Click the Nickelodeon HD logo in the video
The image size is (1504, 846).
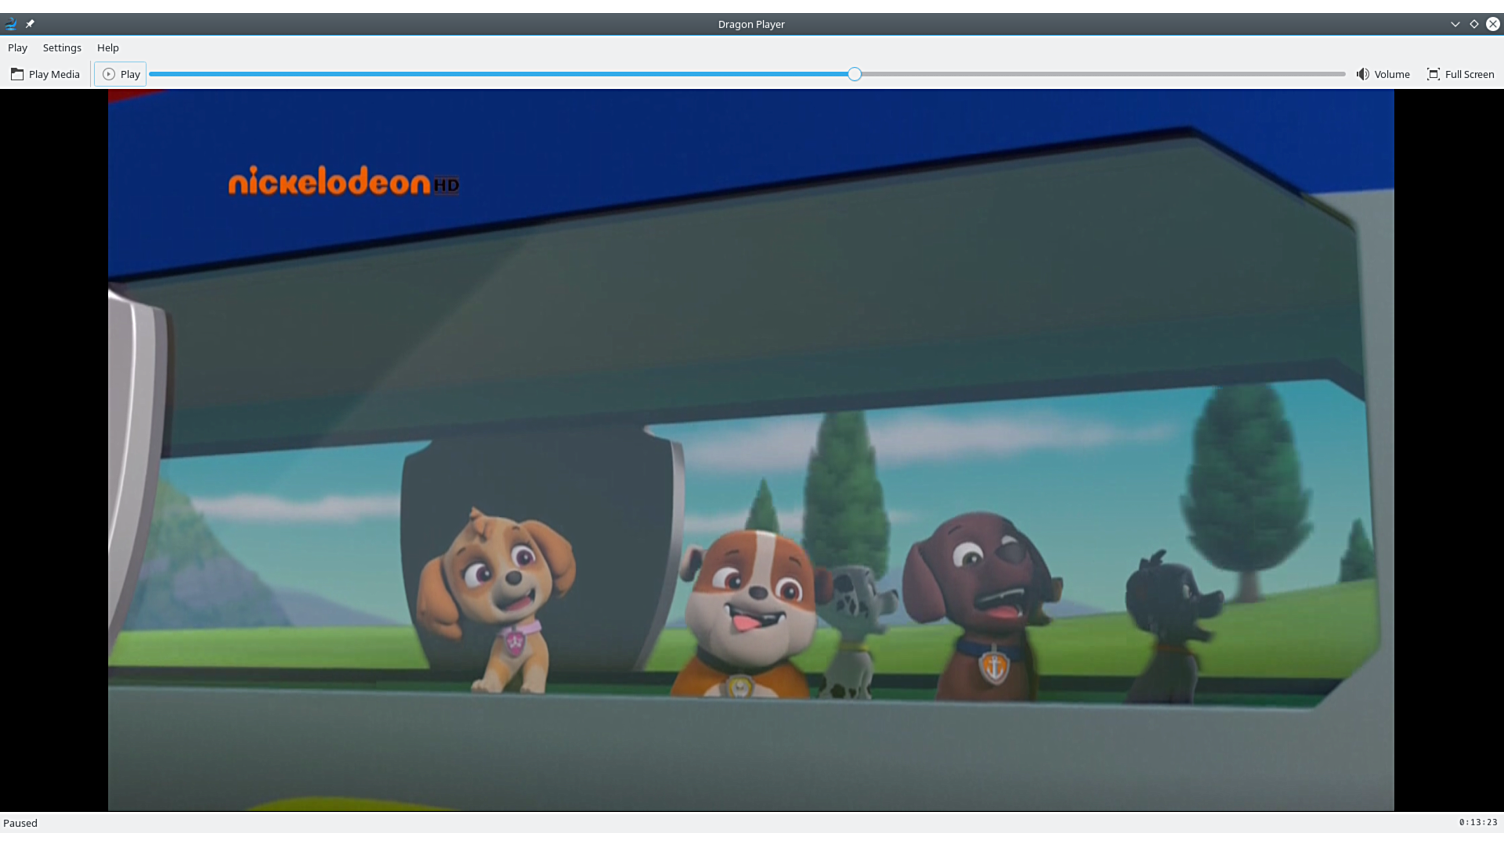click(x=343, y=182)
